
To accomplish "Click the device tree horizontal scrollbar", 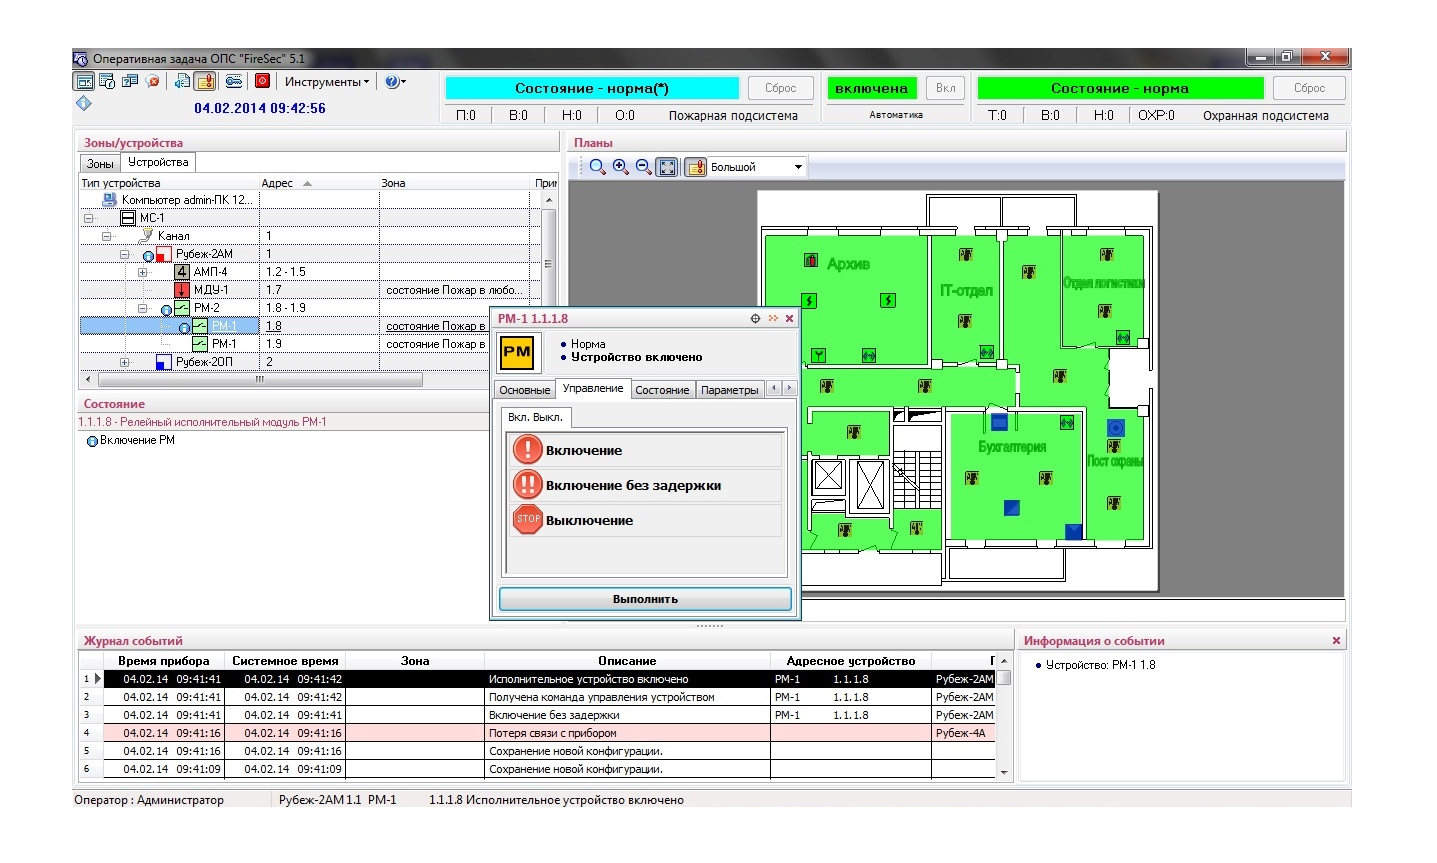I will 260,380.
